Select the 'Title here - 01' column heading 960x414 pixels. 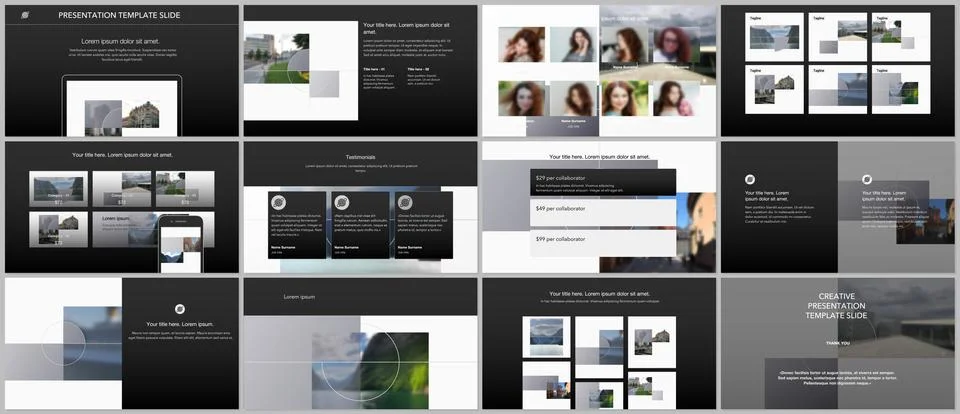pyautogui.click(x=375, y=70)
